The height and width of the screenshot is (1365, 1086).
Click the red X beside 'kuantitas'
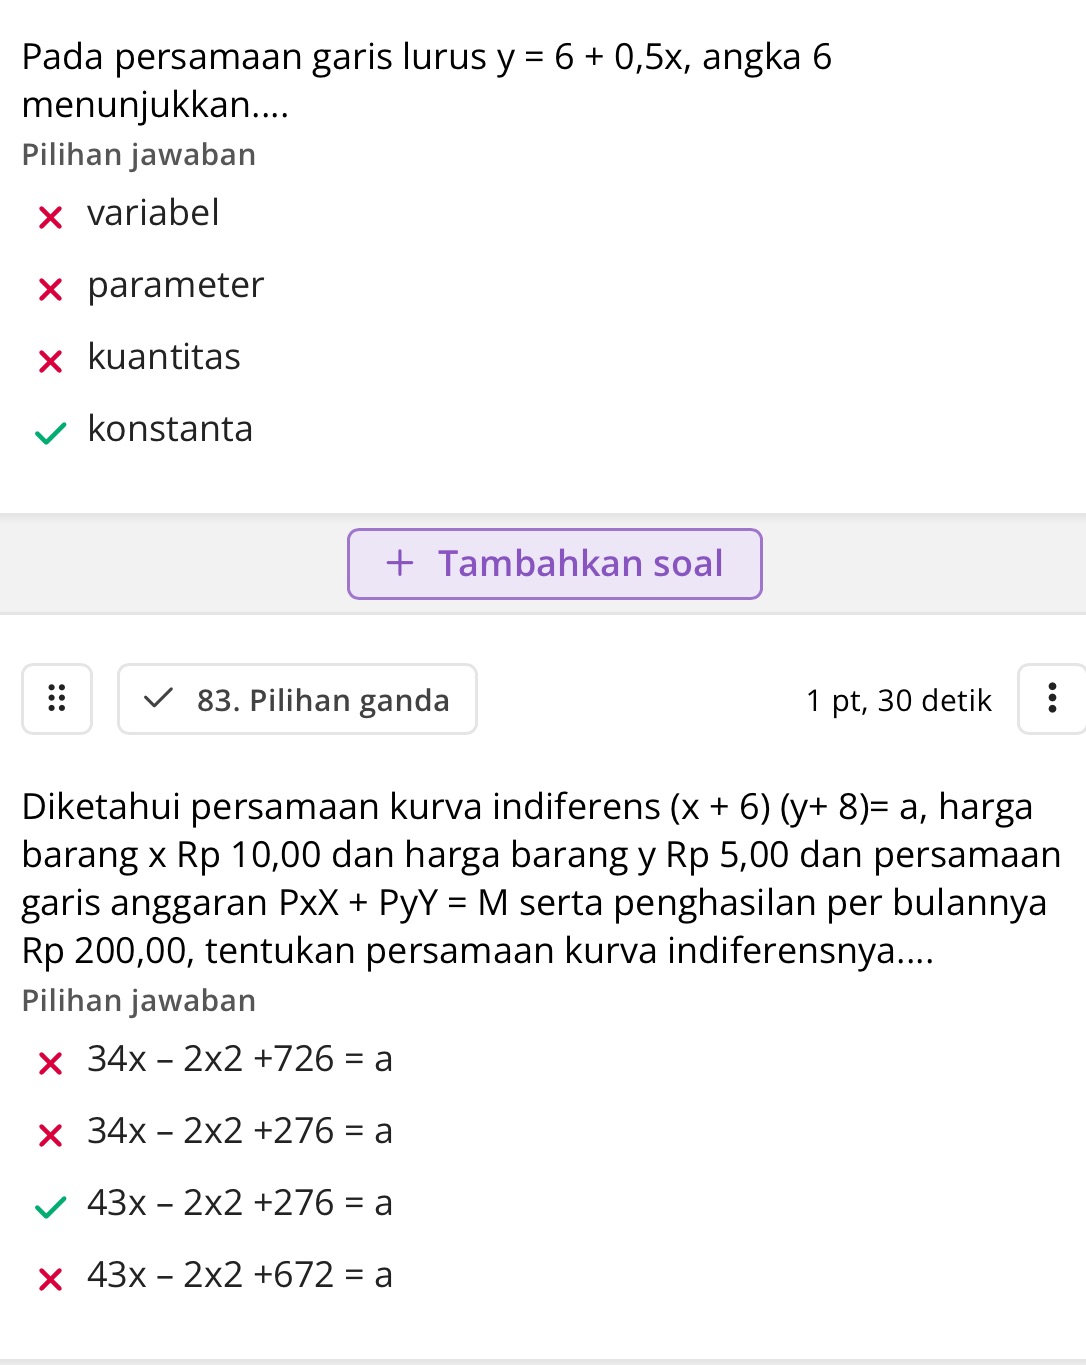[50, 361]
